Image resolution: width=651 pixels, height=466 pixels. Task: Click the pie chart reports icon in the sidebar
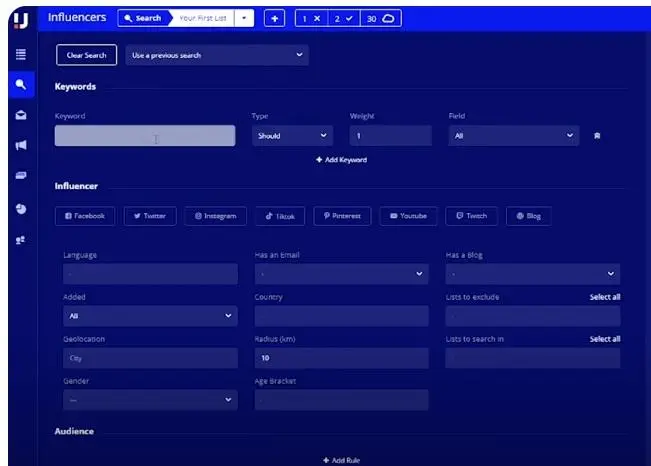click(20, 208)
